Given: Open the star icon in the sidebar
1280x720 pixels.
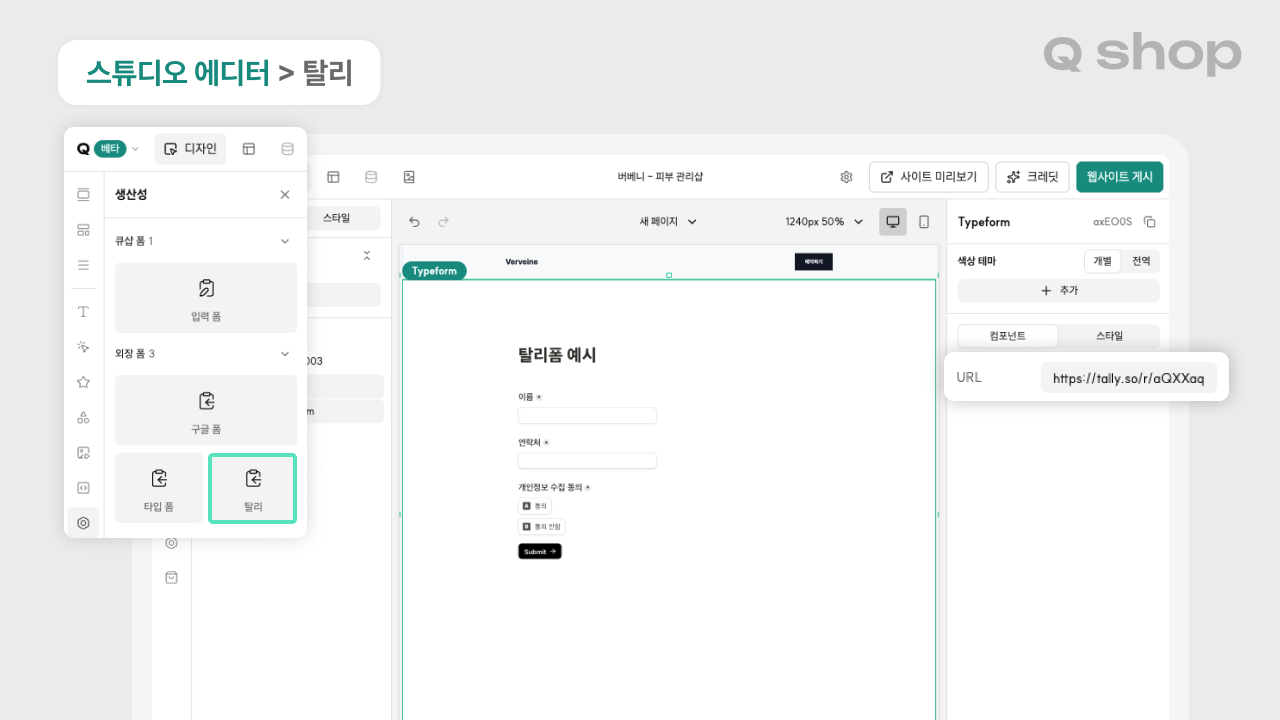Looking at the screenshot, I should point(83,382).
